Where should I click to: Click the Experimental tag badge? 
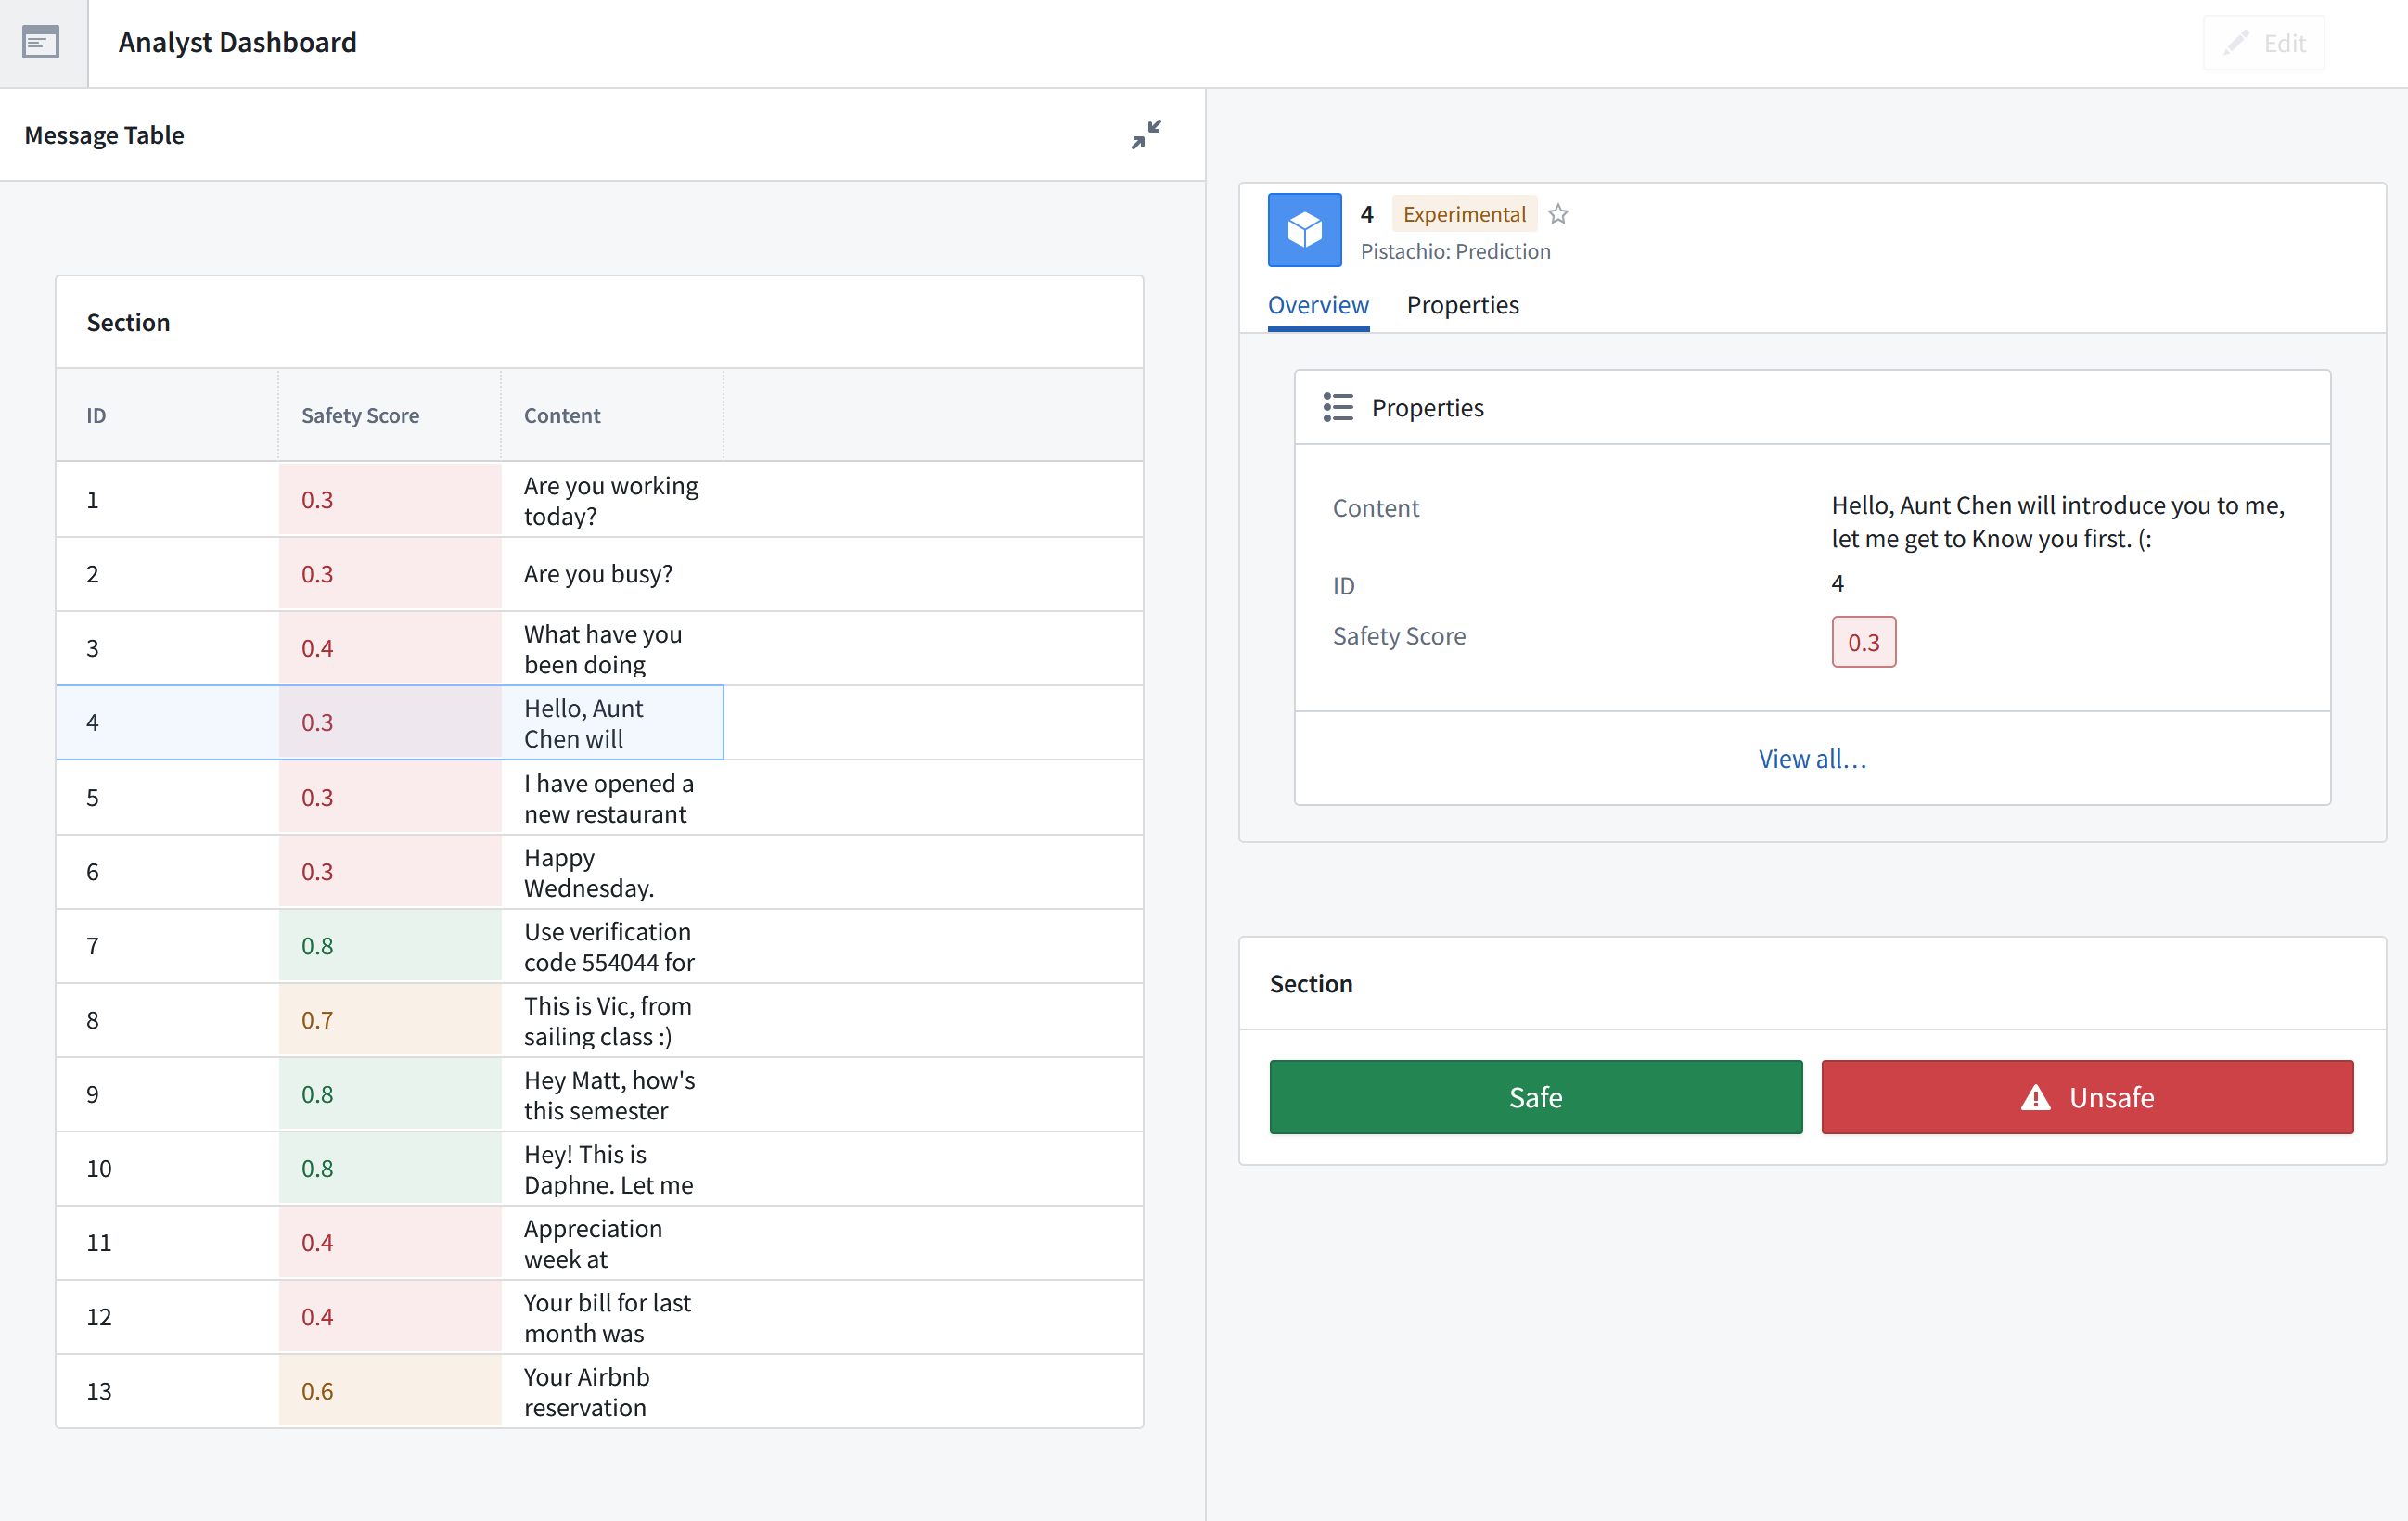(1463, 214)
